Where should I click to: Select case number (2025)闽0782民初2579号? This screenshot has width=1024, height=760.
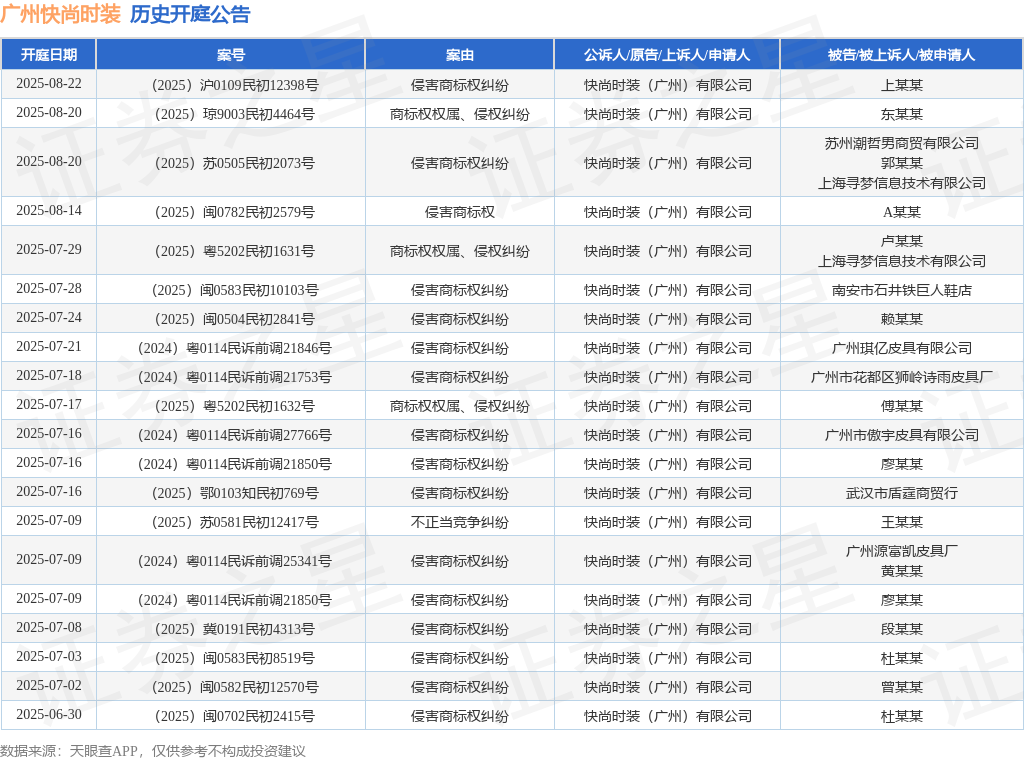235,212
